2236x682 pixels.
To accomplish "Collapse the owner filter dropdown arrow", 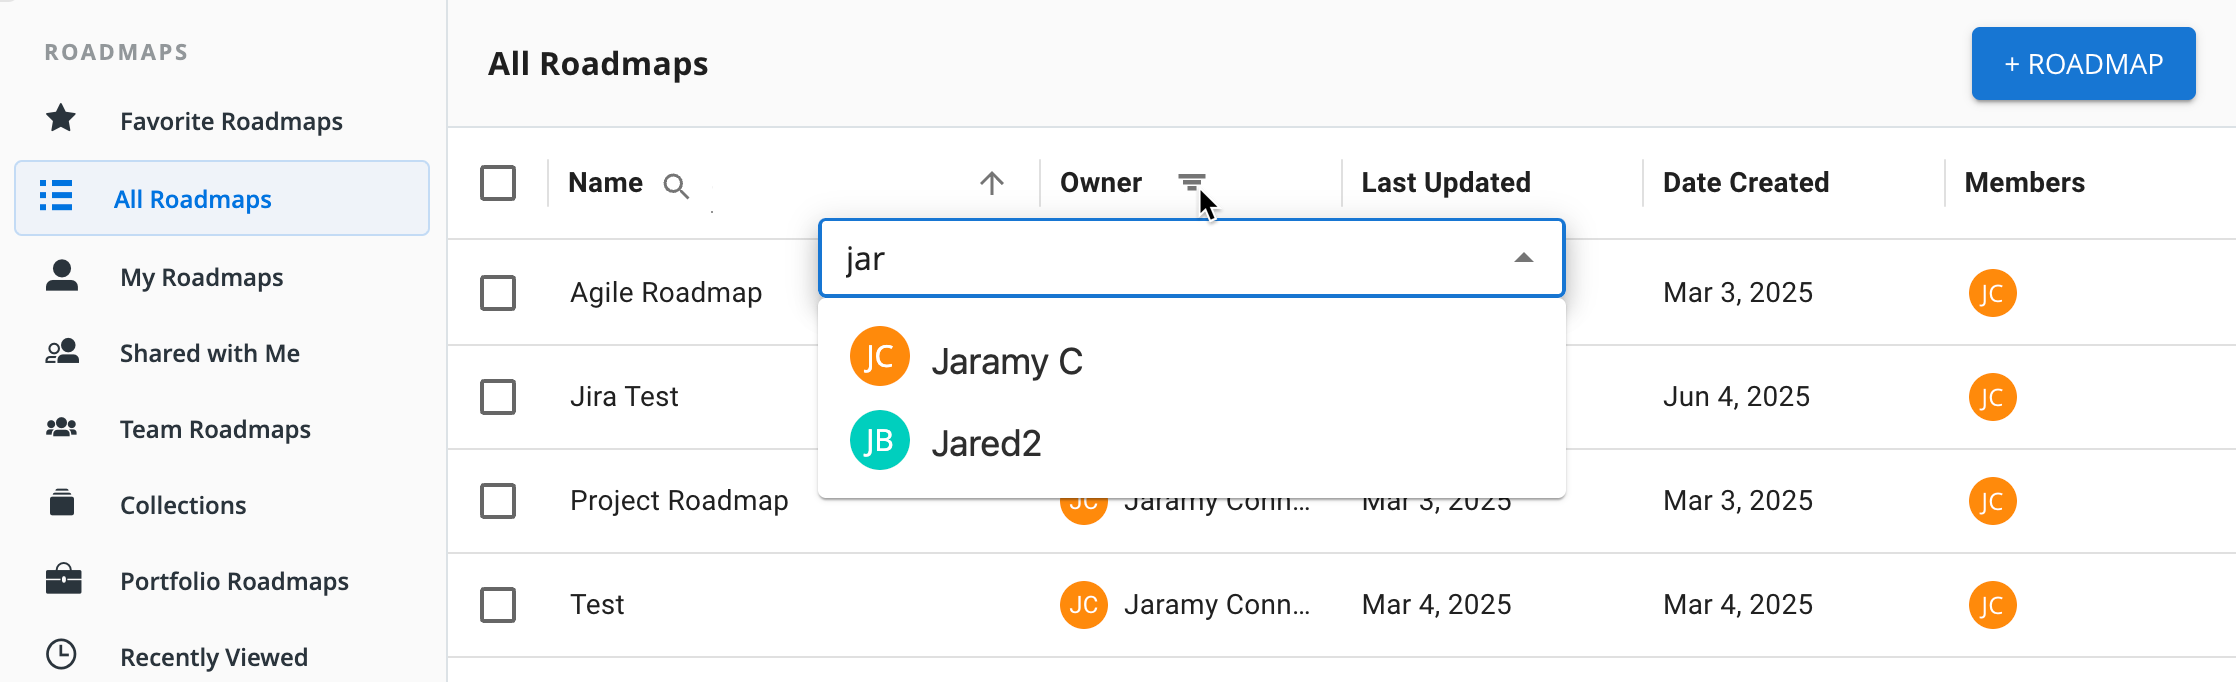I will [x=1523, y=258].
